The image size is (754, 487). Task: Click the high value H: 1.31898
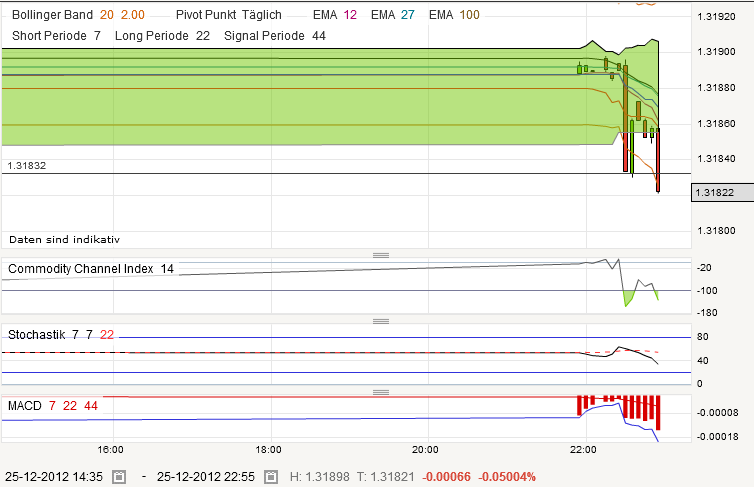pos(320,477)
